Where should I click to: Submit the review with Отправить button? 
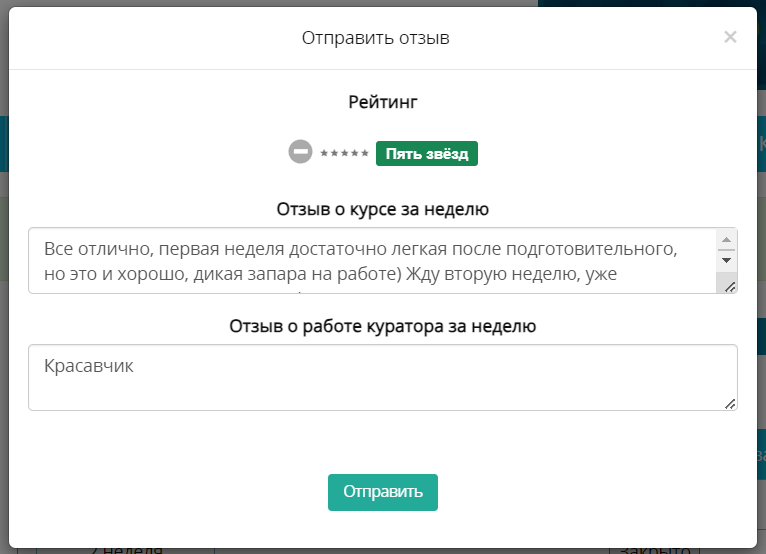click(383, 492)
